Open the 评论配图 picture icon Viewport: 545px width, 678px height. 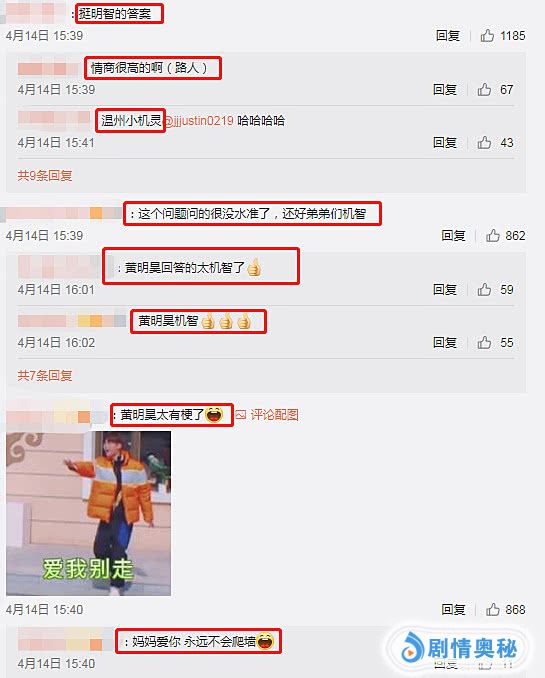241,415
